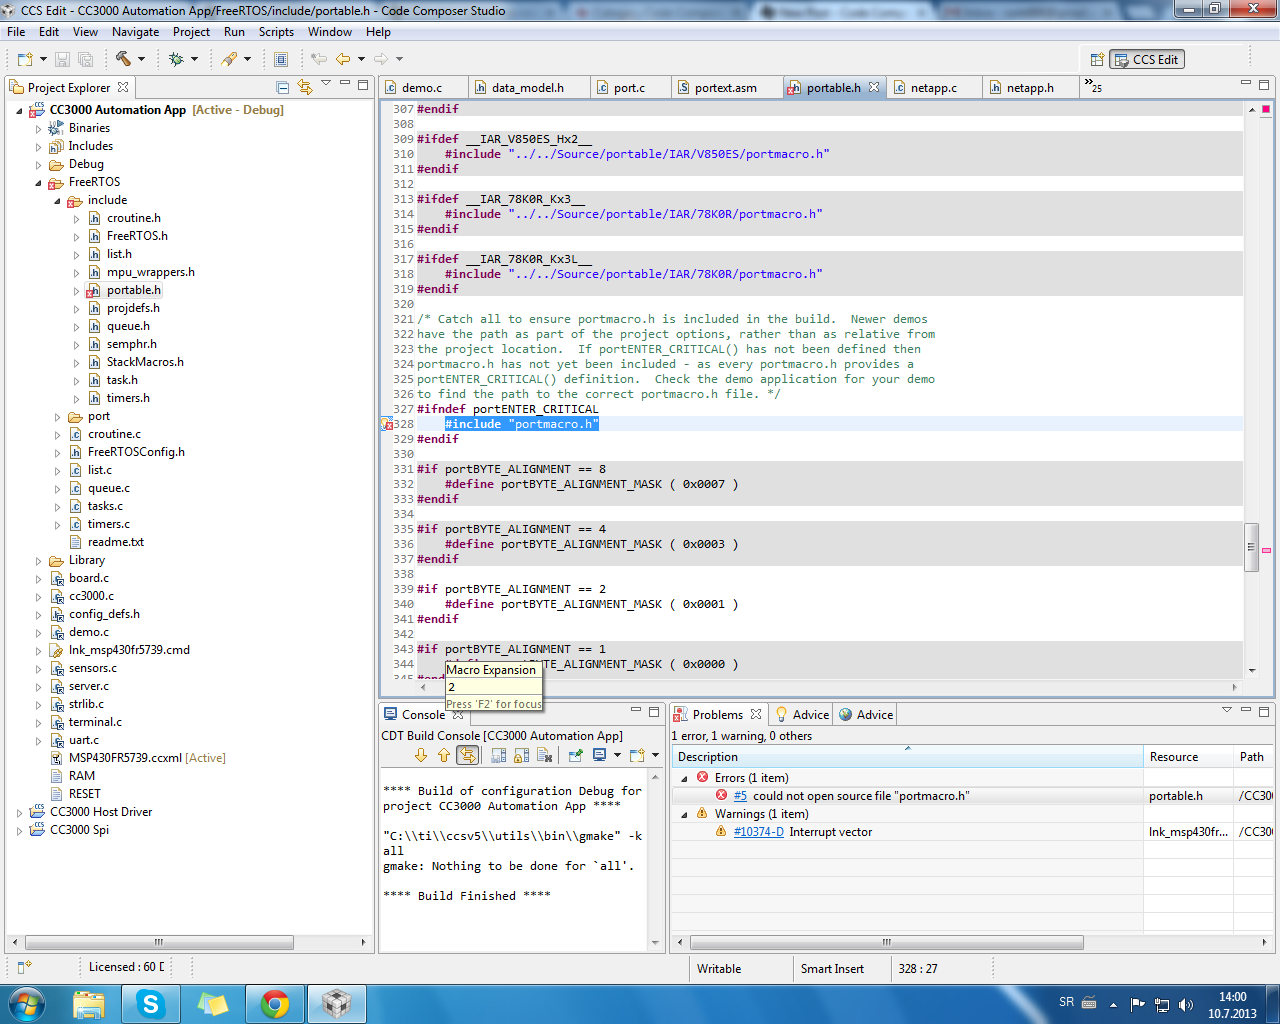
Task: Toggle the highlighted wrap-lines console button
Action: 467,756
